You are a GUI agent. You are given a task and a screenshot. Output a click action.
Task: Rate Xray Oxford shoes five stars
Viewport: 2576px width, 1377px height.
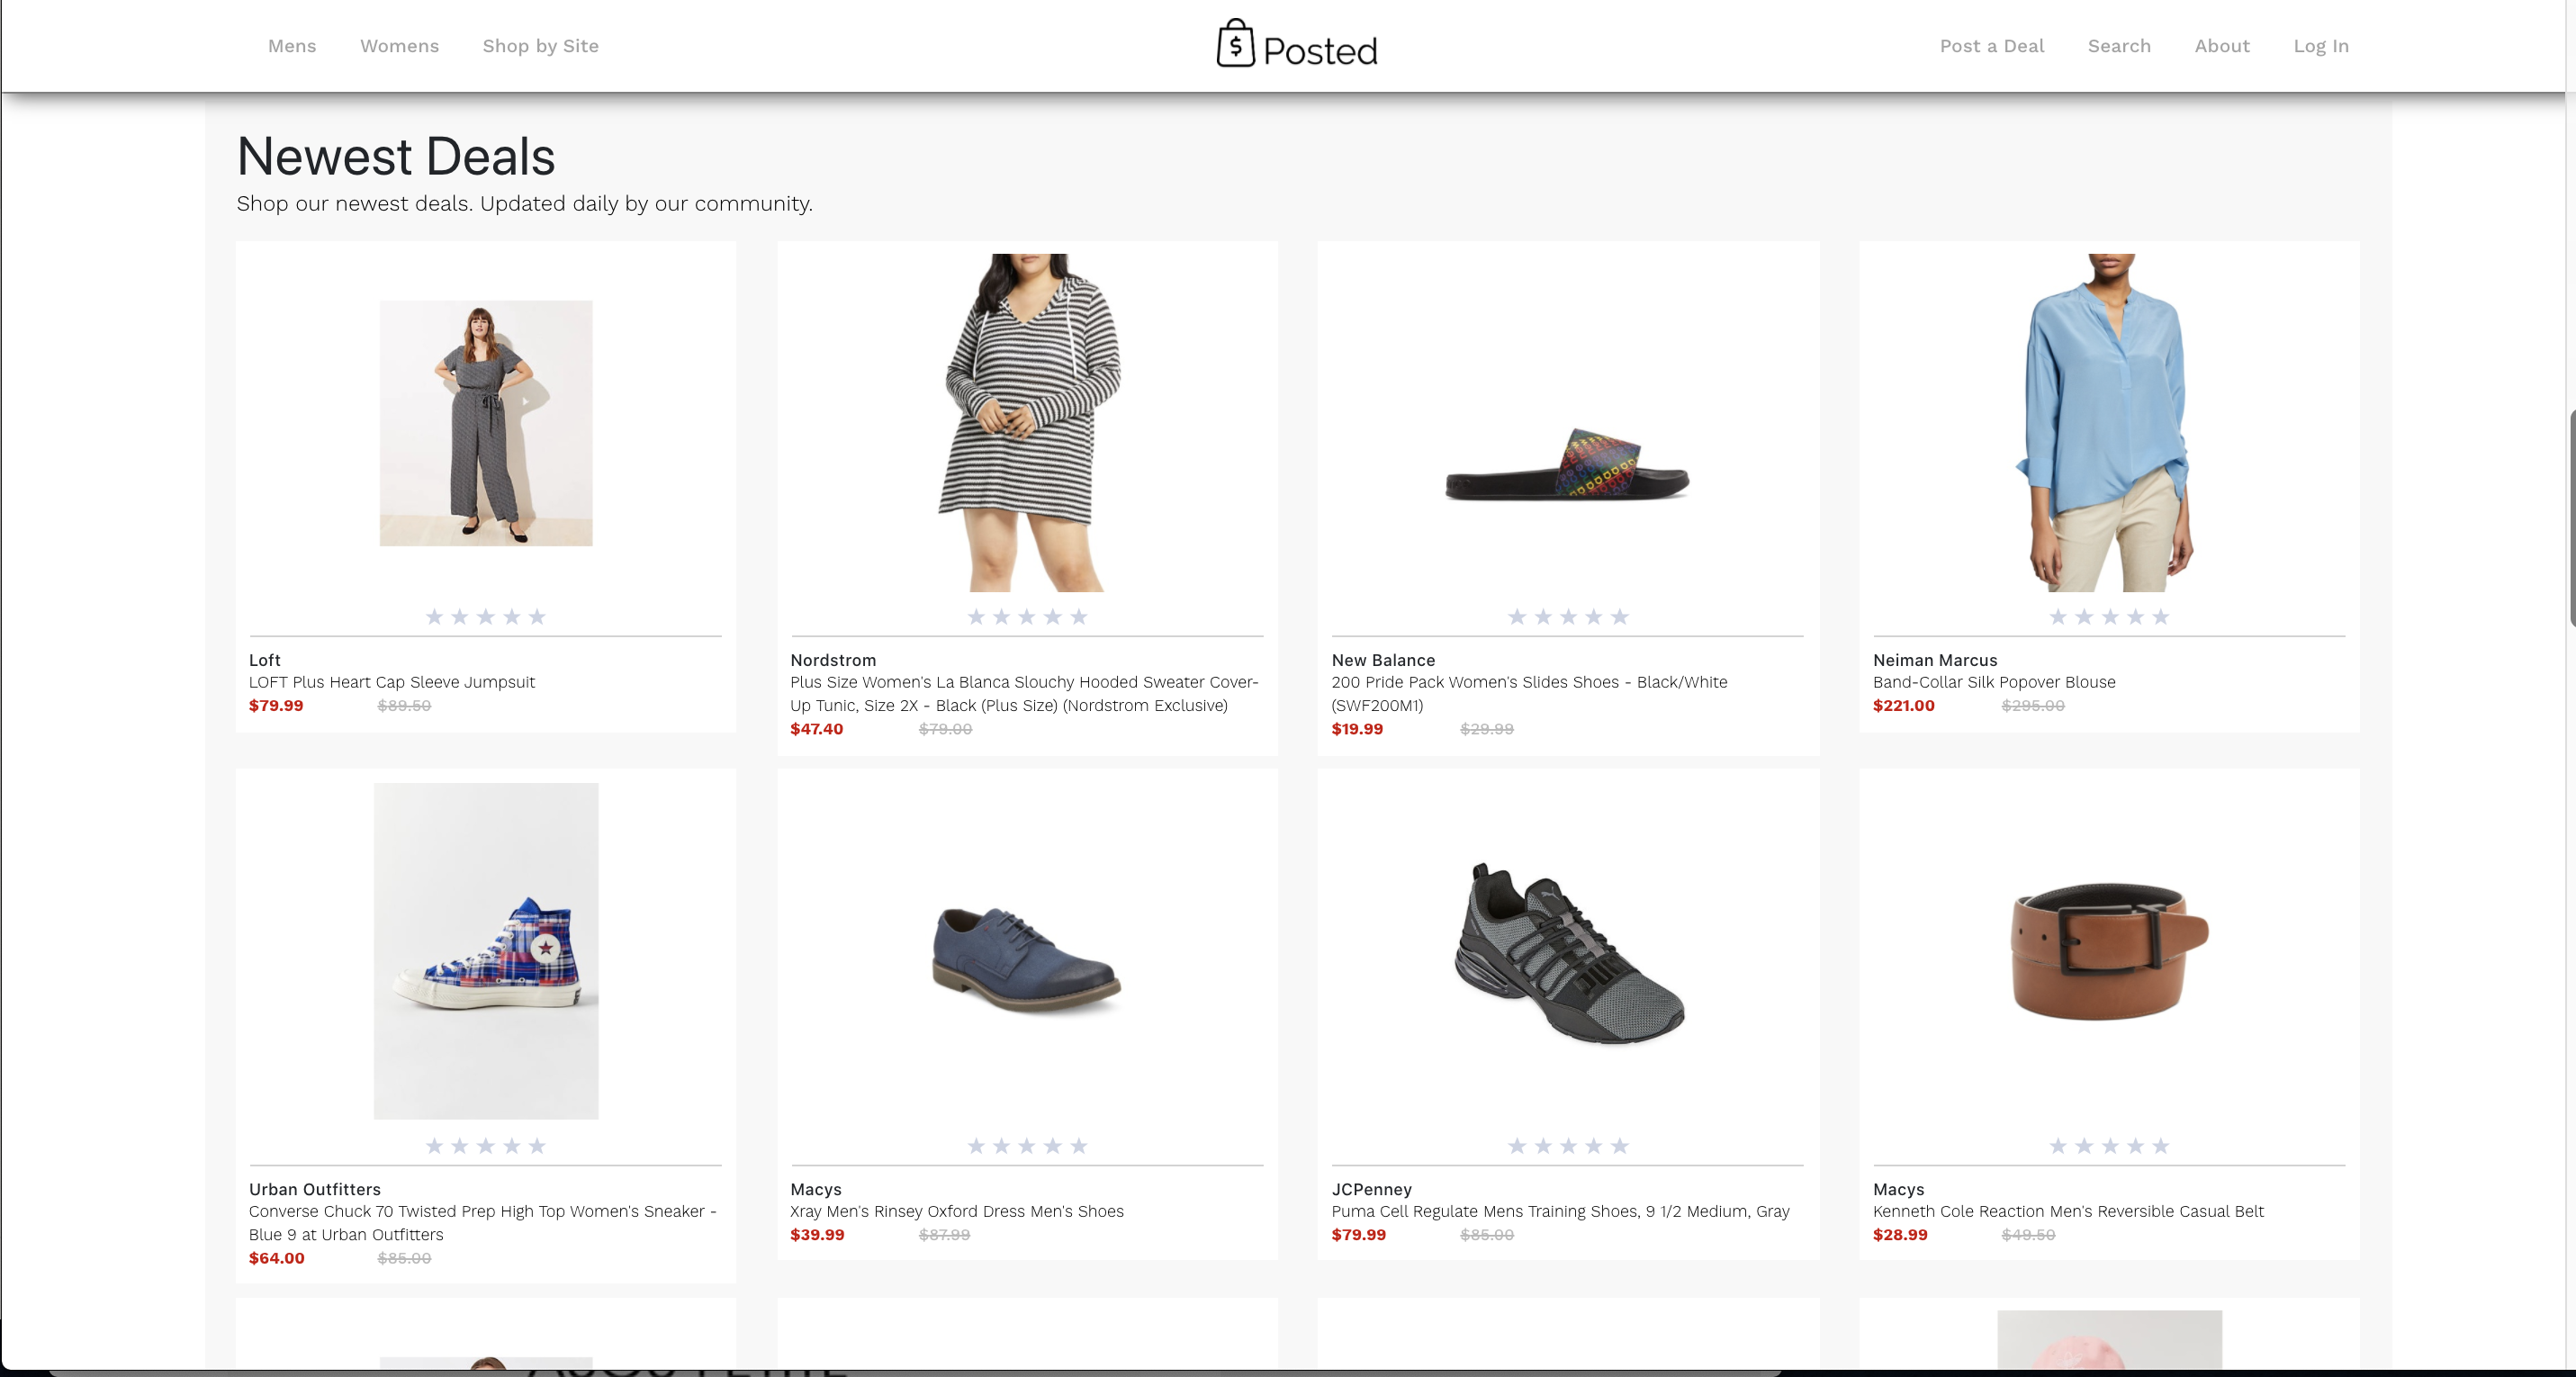click(1079, 1146)
